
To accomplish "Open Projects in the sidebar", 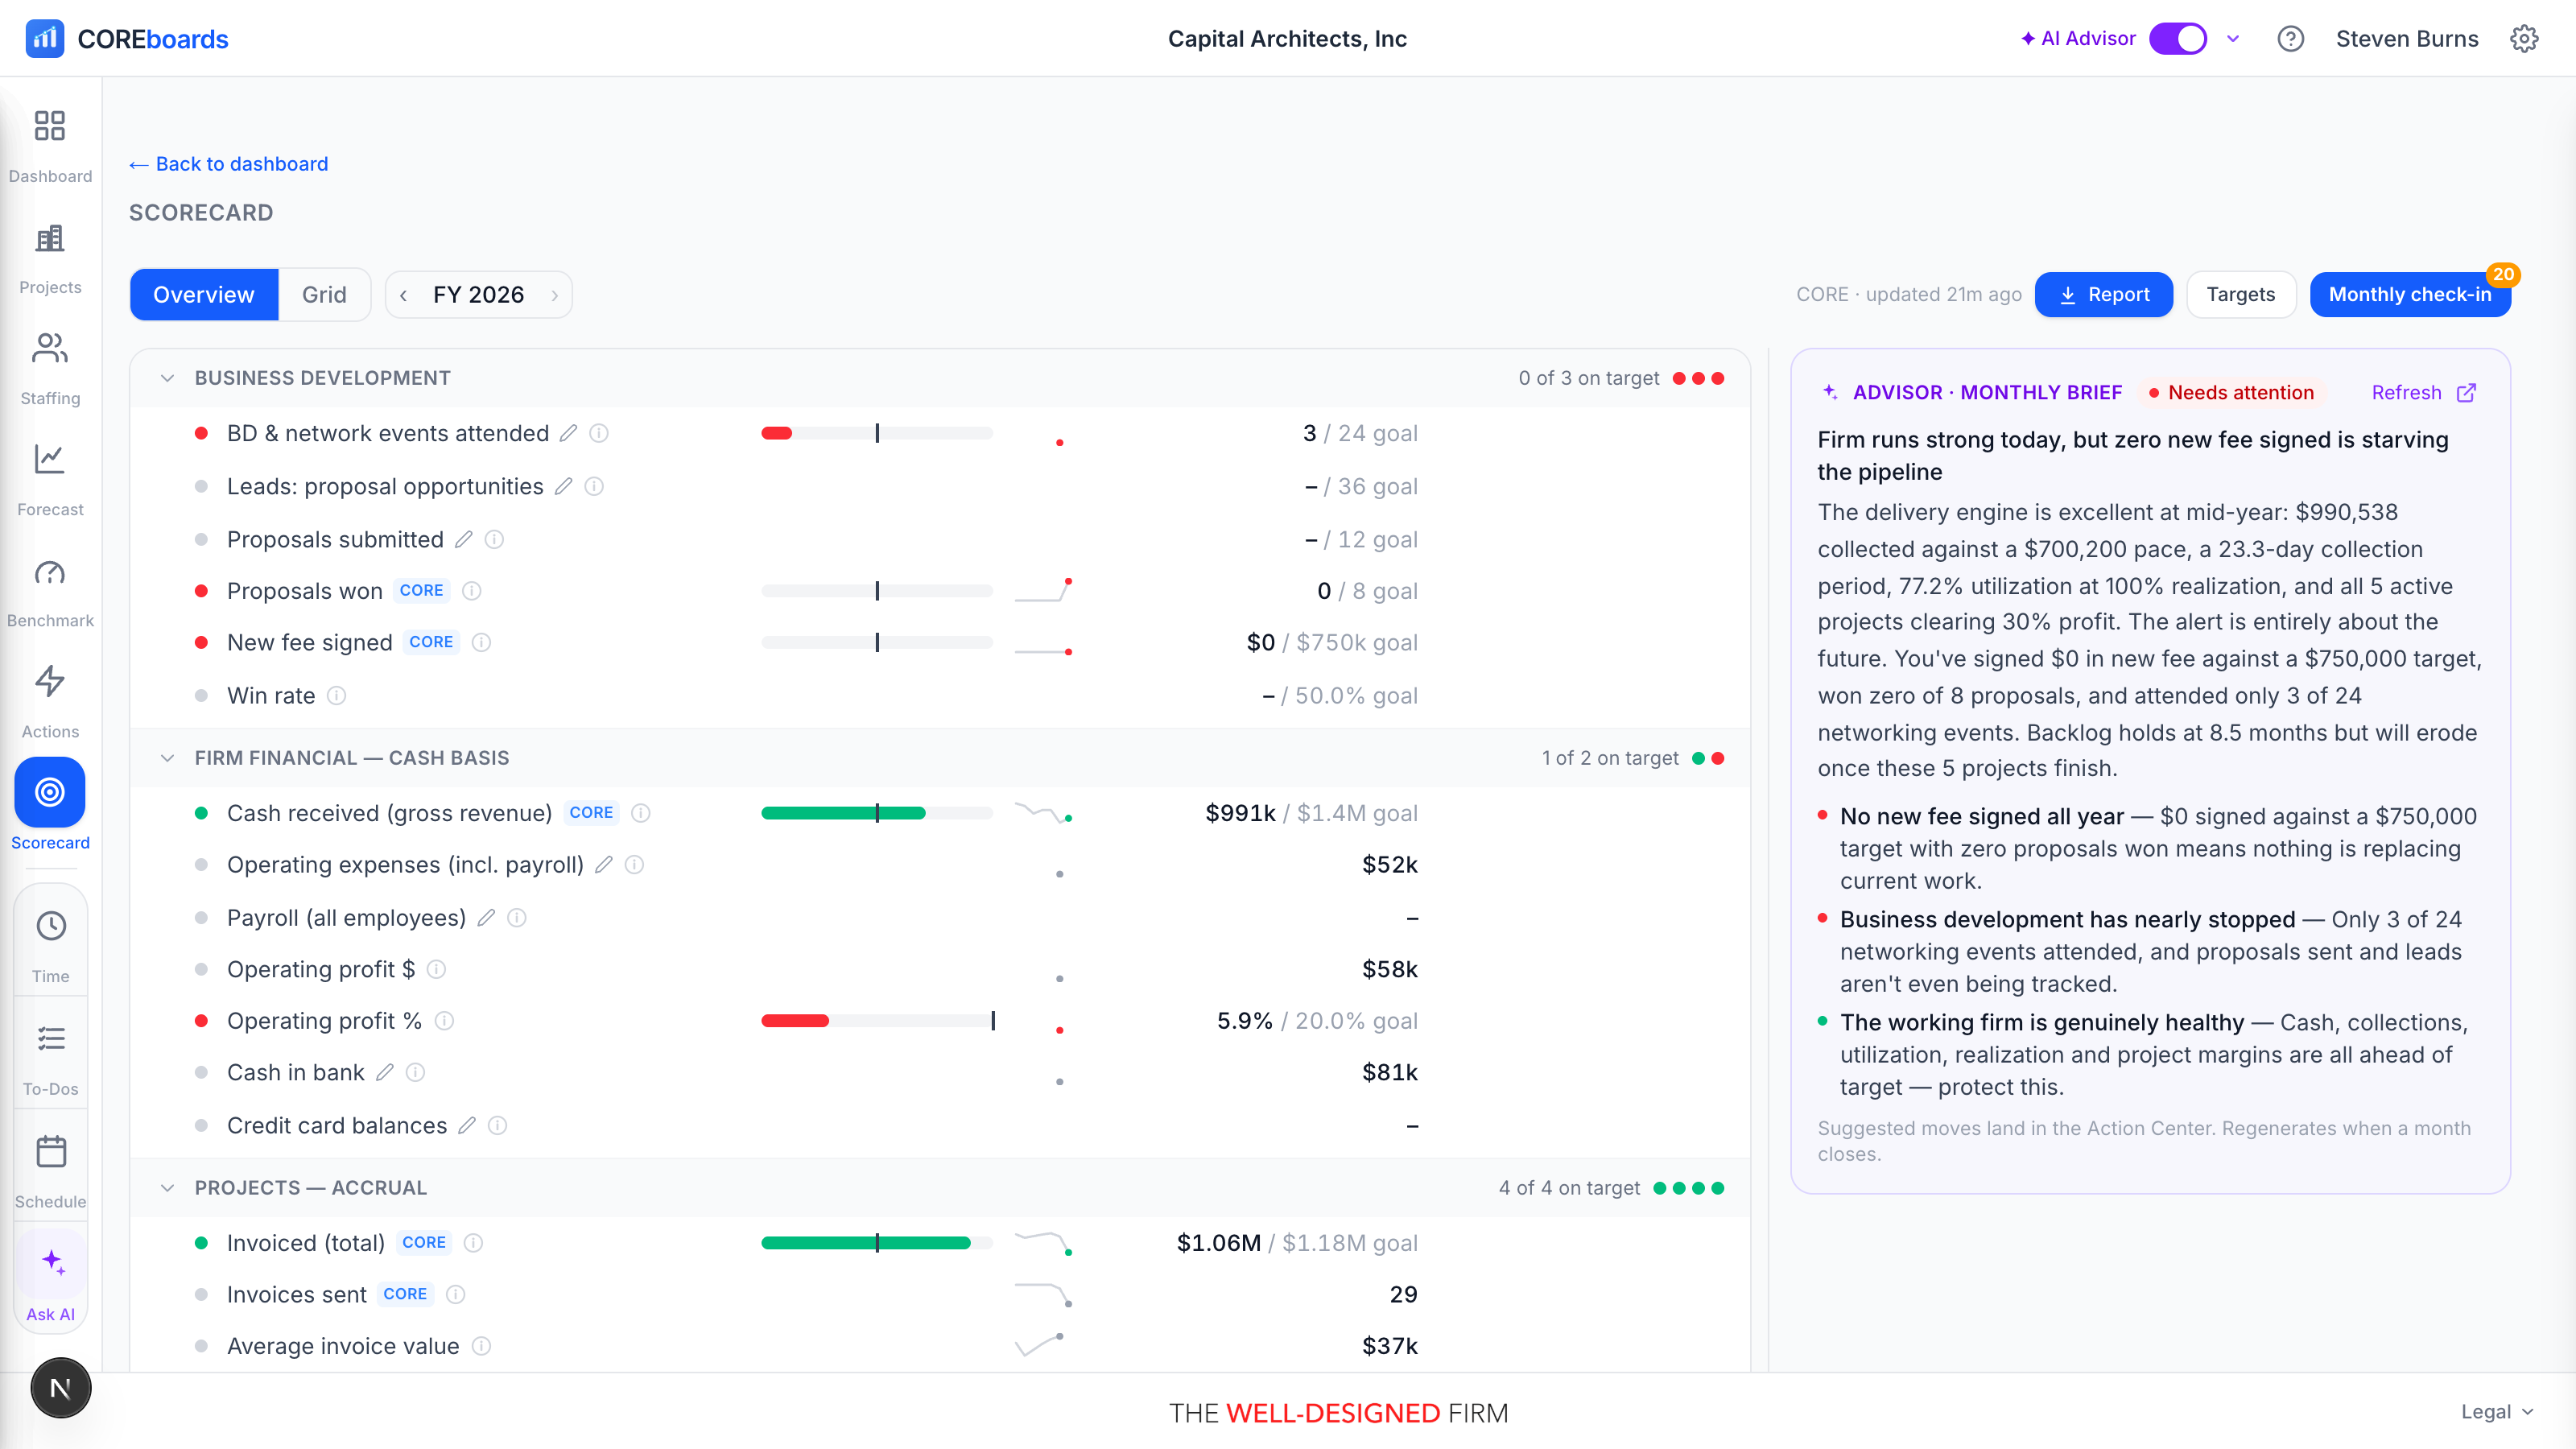I will point(50,238).
